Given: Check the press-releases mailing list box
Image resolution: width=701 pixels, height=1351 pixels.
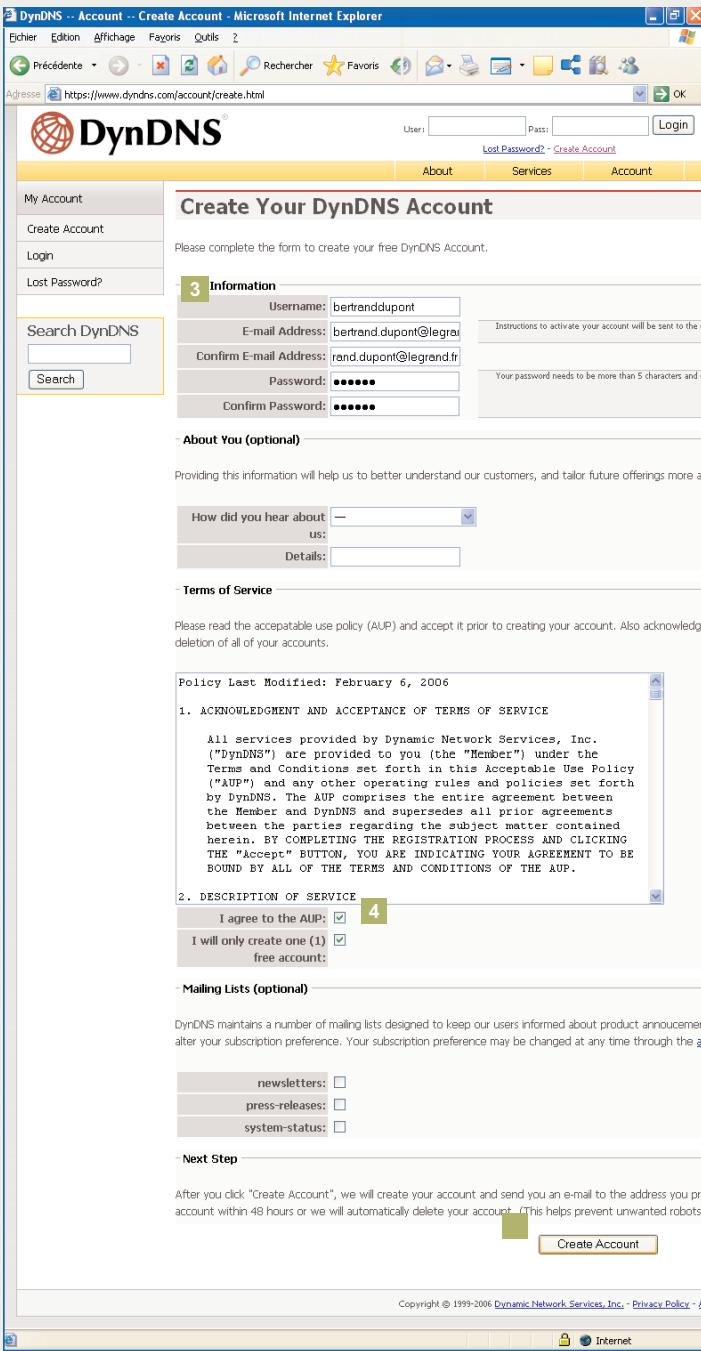Looking at the screenshot, I should [339, 1106].
